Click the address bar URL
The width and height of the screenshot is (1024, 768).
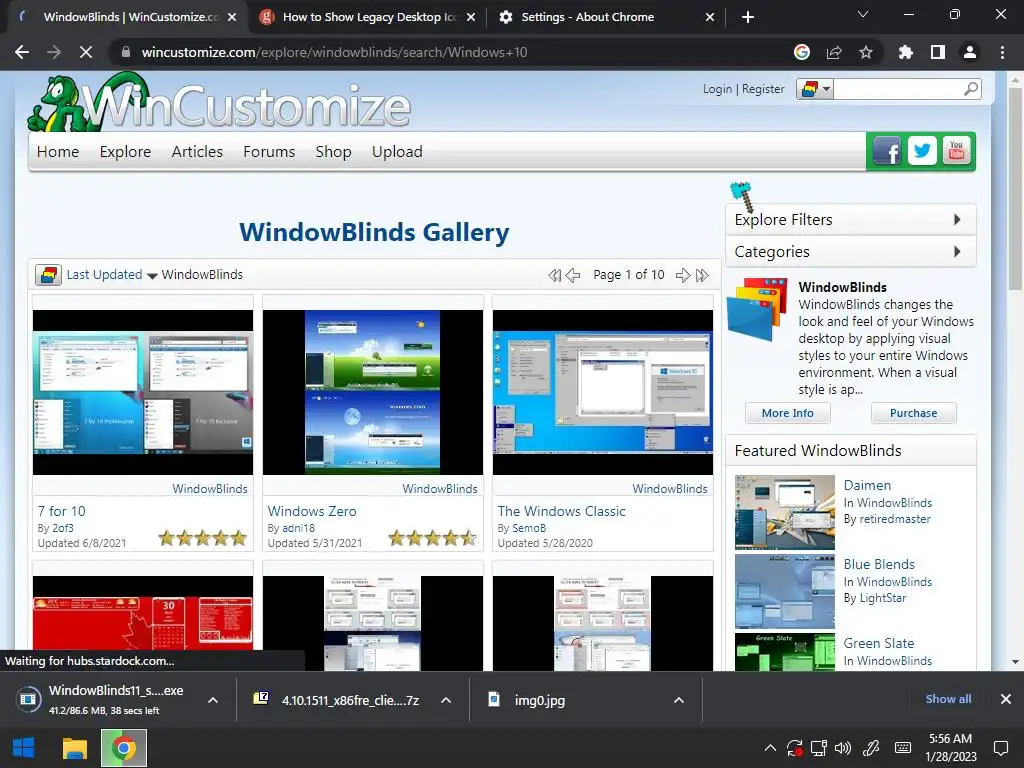pos(334,52)
